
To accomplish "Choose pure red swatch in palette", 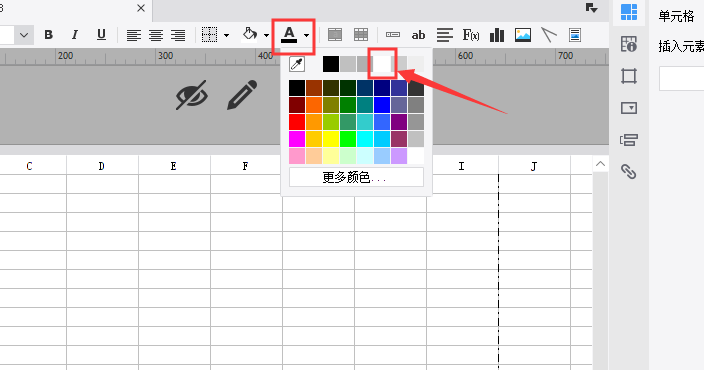I will (x=297, y=122).
